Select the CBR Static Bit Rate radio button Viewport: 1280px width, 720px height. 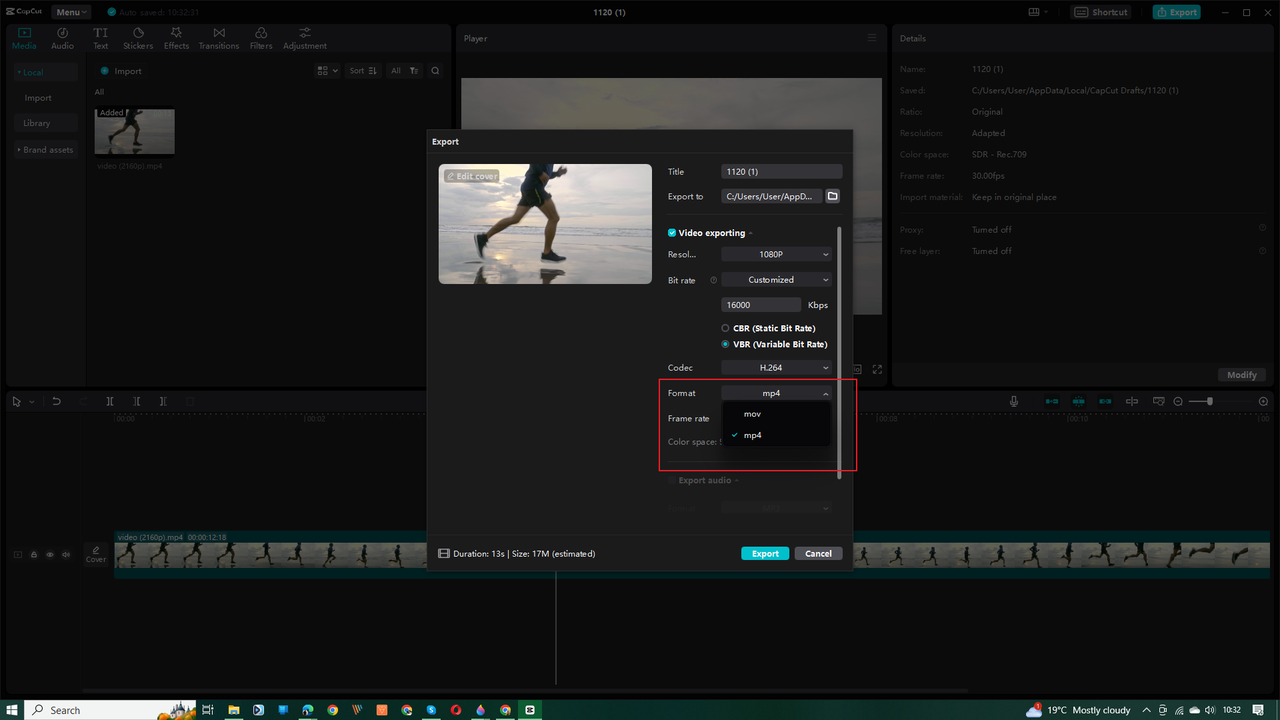click(724, 328)
